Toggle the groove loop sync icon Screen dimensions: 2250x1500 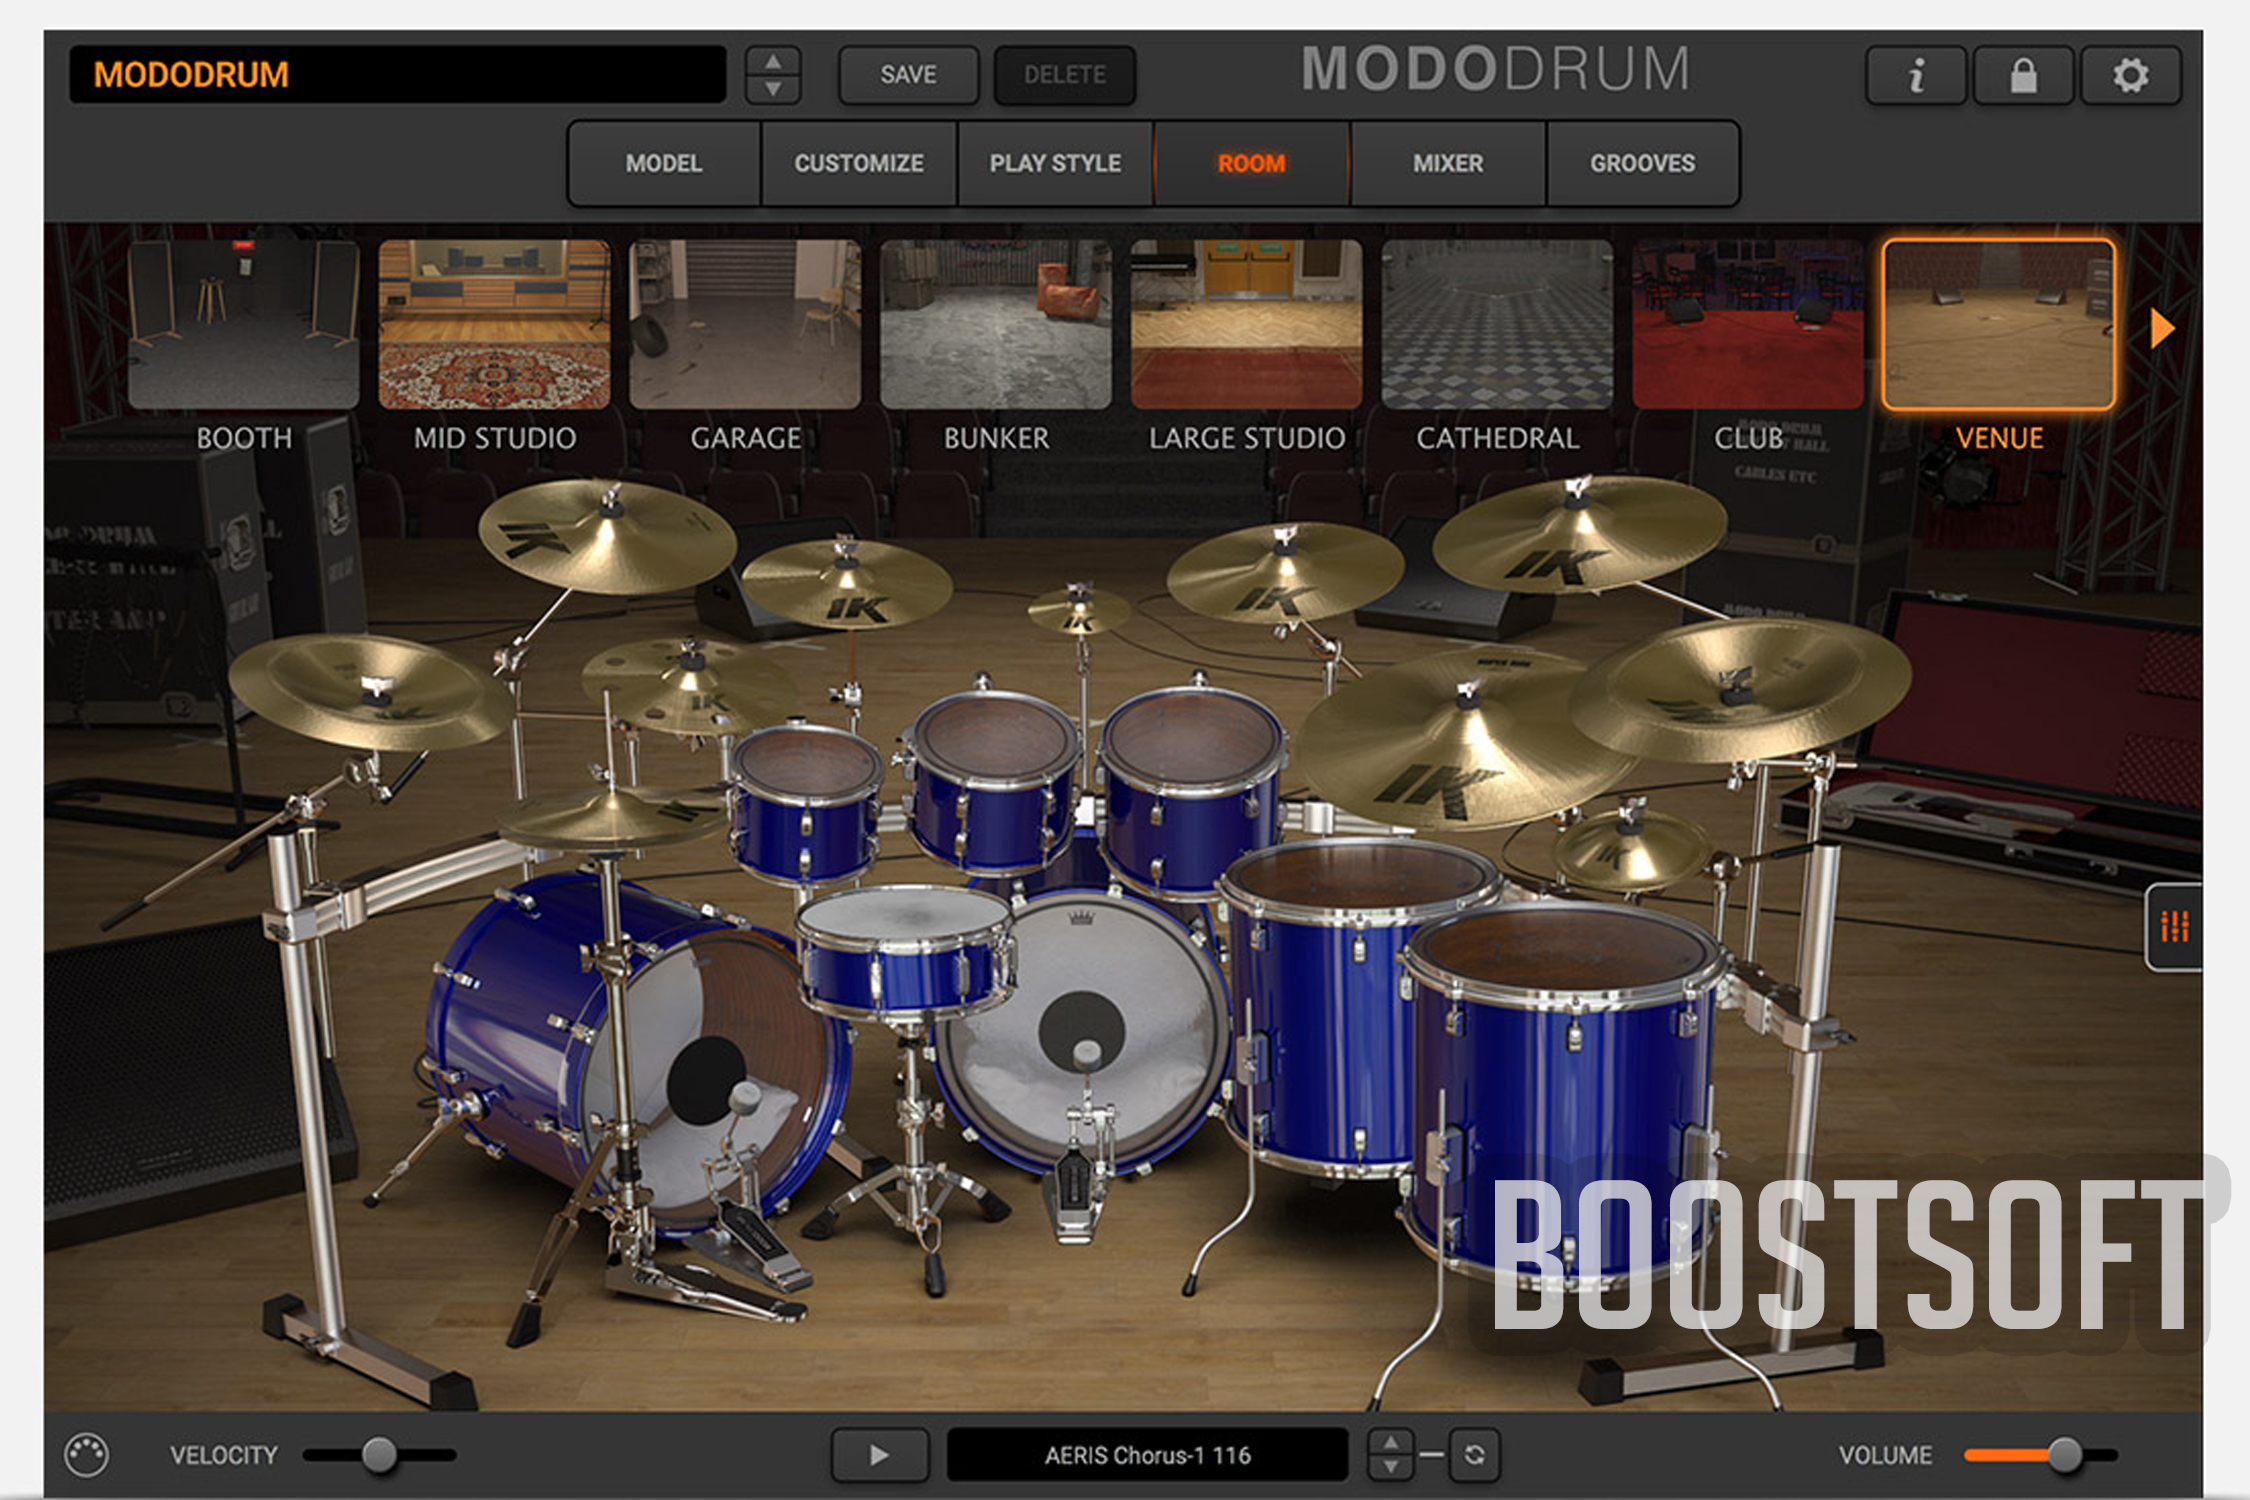1474,1454
